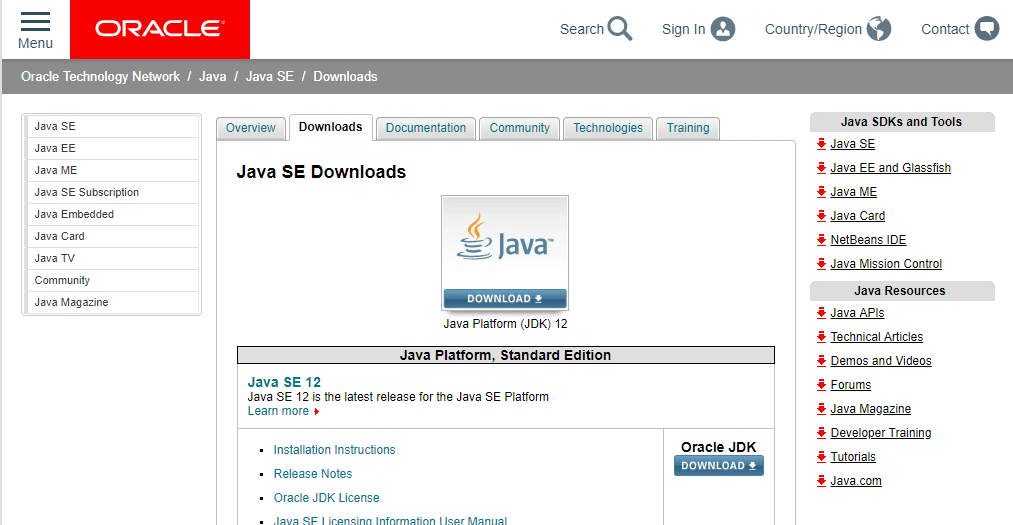Click download arrow icon beside Java.com
The height and width of the screenshot is (525, 1013).
pyautogui.click(x=821, y=480)
